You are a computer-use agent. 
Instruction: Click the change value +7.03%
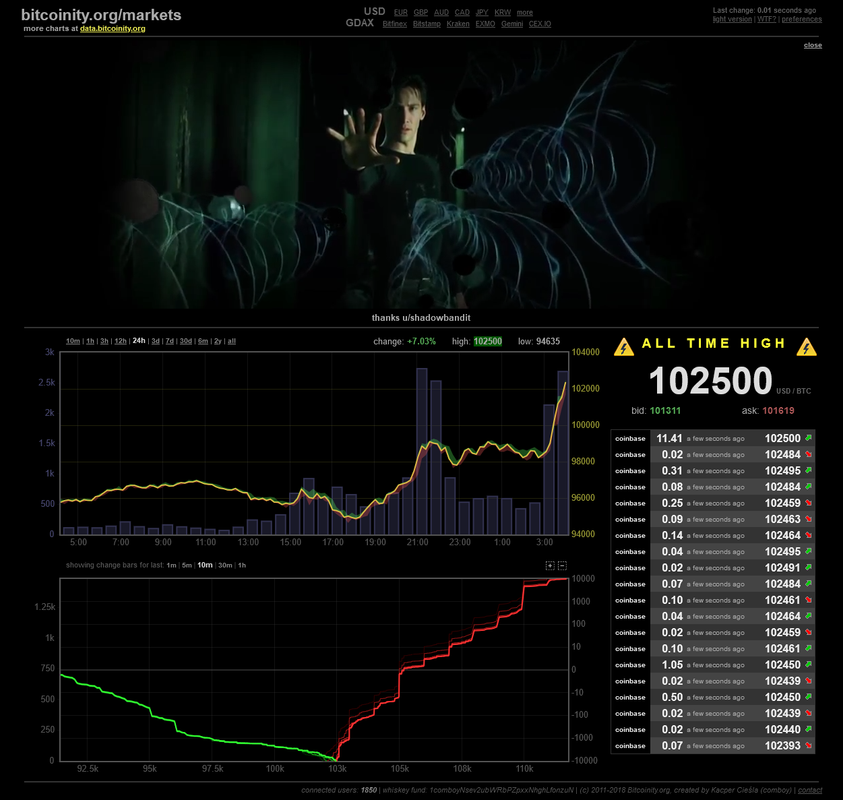[421, 341]
